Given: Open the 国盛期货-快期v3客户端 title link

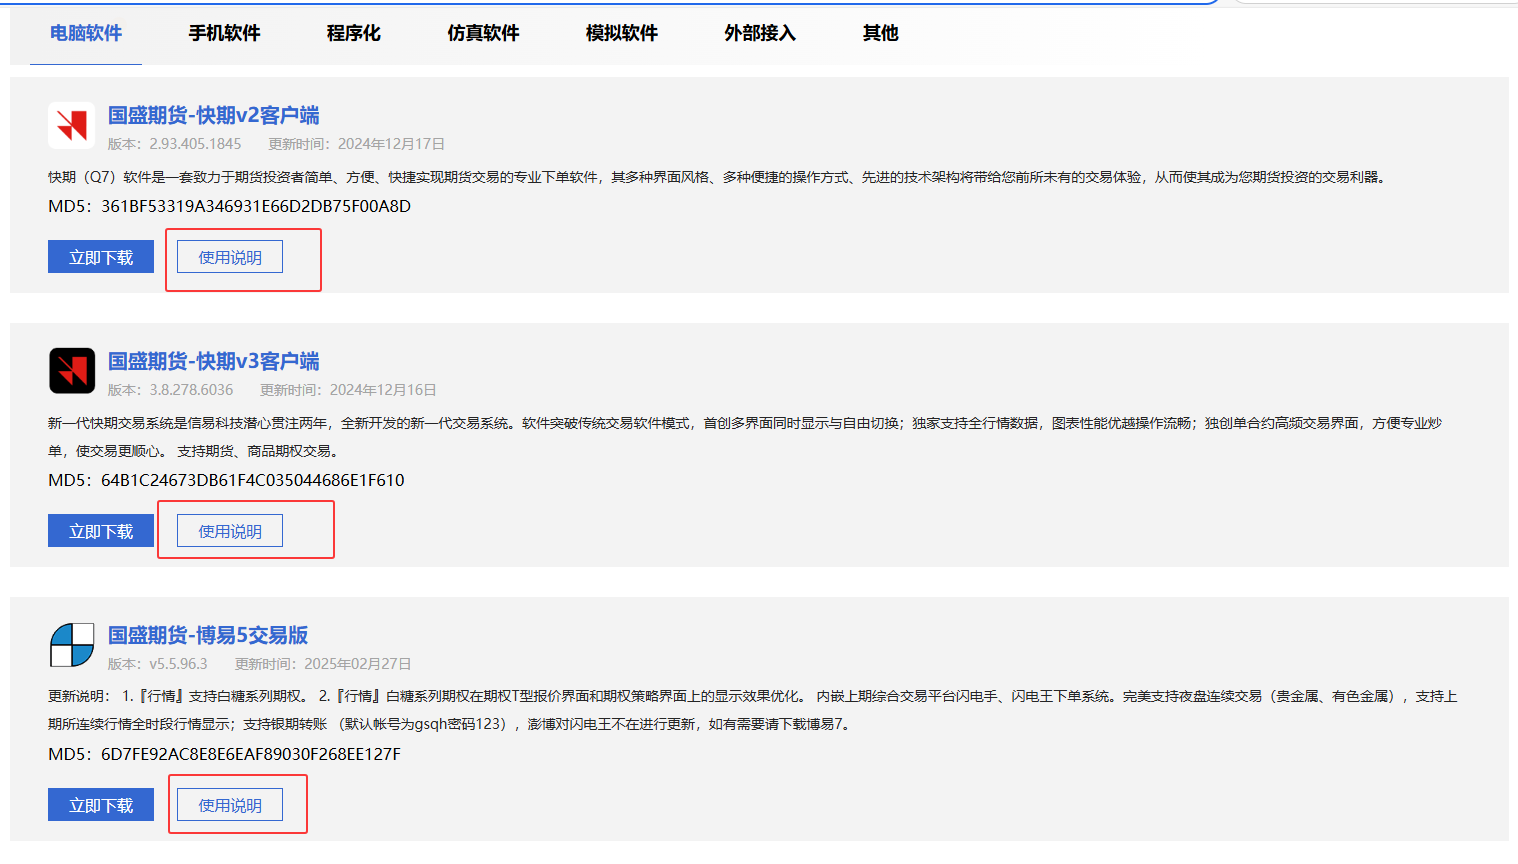Looking at the screenshot, I should point(214,361).
